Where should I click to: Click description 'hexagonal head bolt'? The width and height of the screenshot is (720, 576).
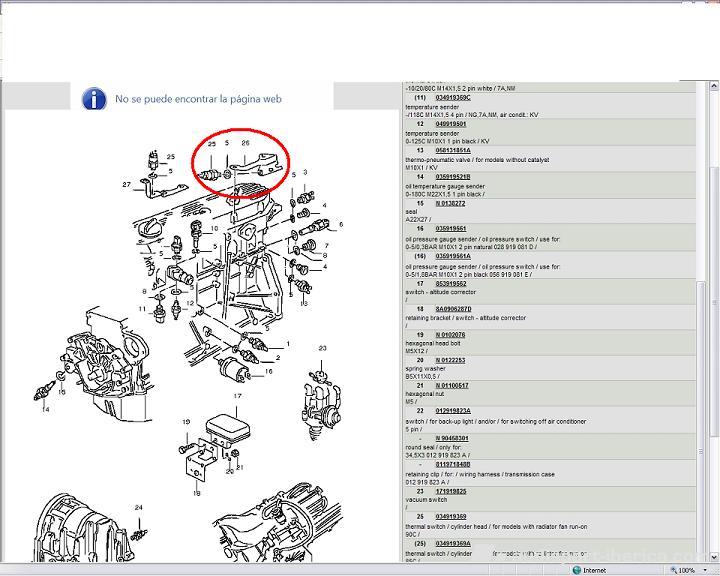pyautogui.click(x=433, y=343)
